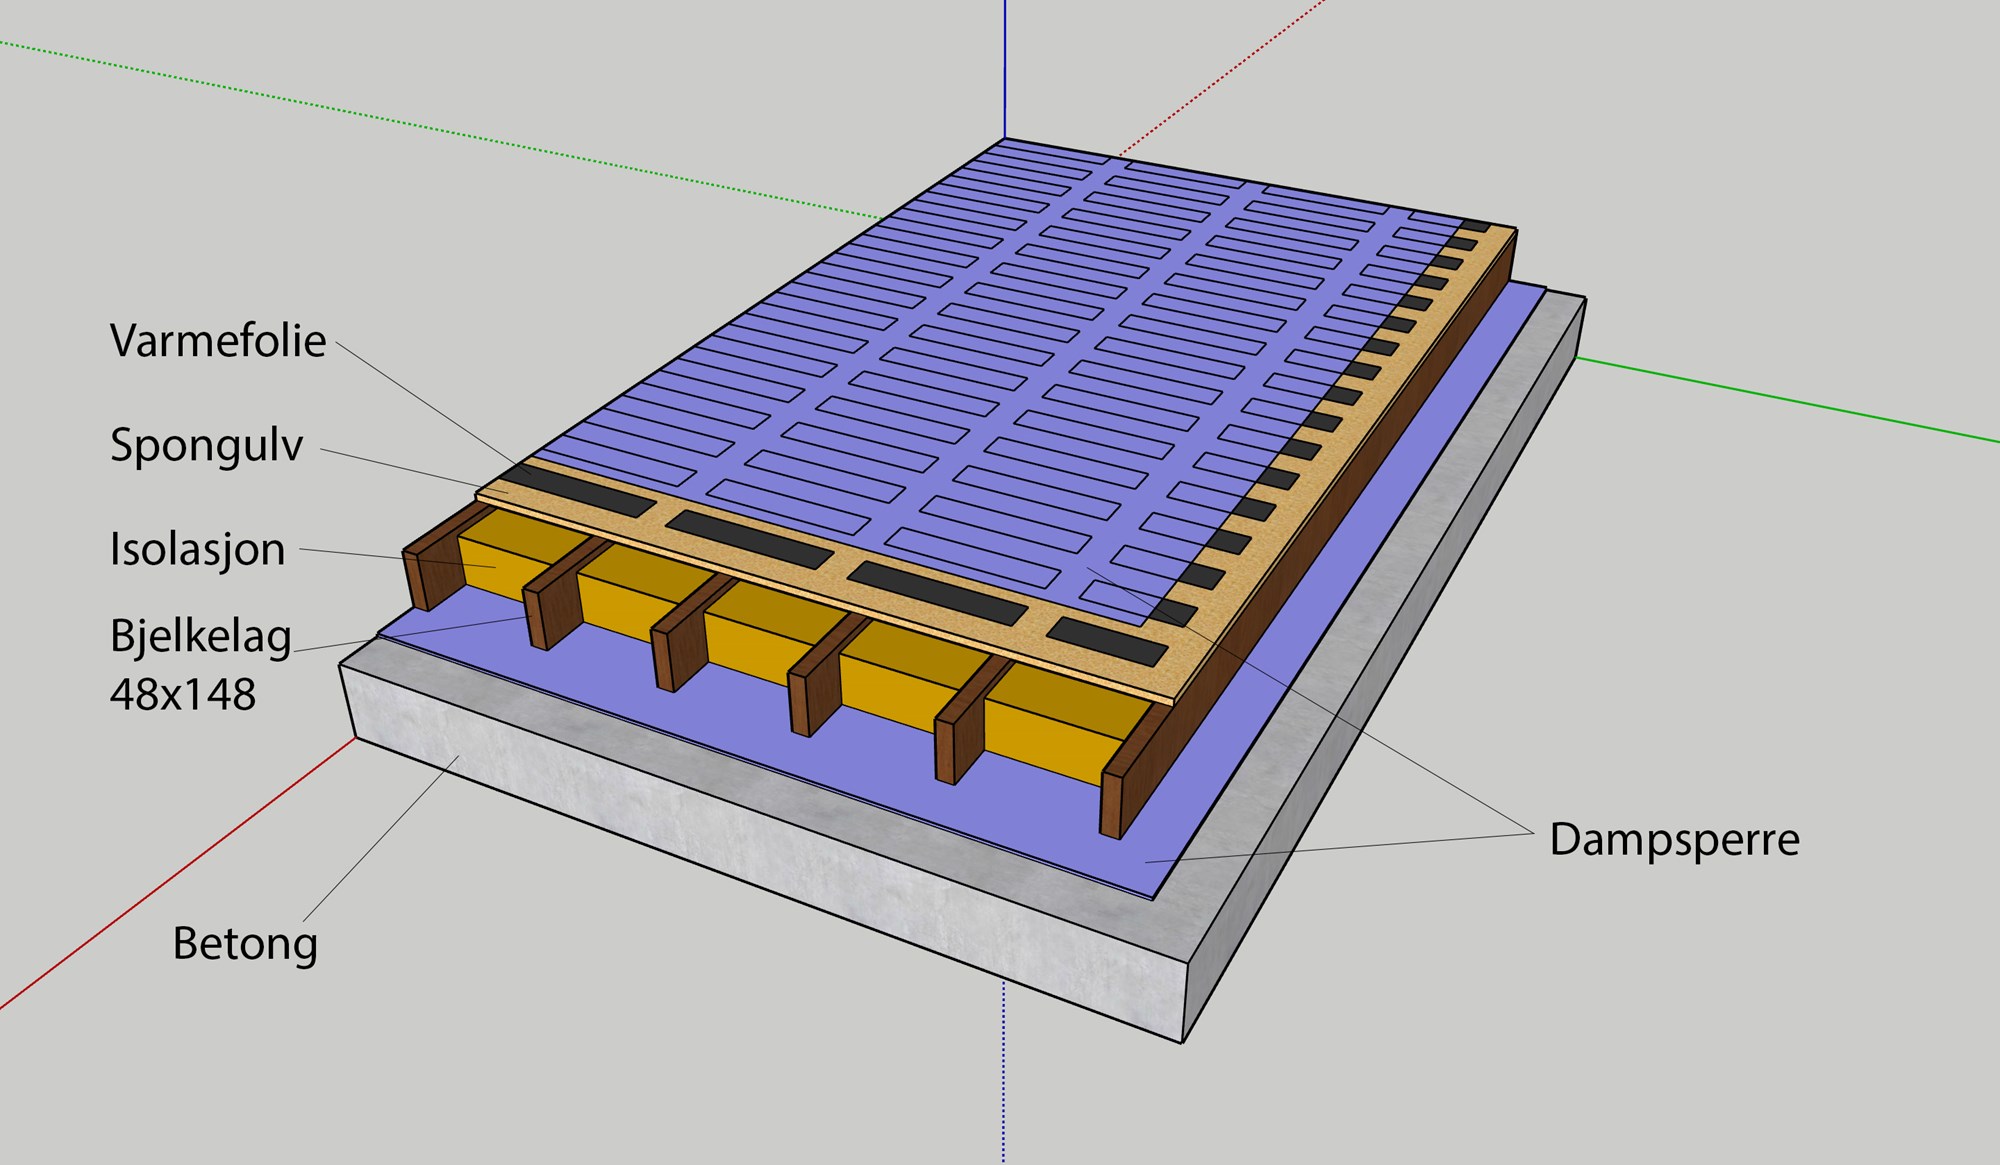Select the Spongulv label text
The image size is (2000, 1165).
(x=206, y=445)
